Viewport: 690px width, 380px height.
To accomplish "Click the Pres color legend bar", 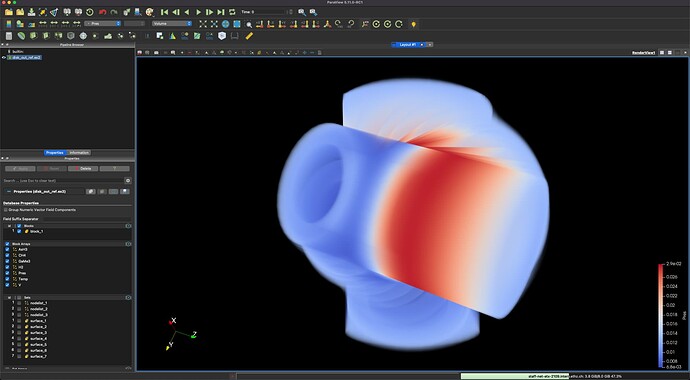I will click(661, 315).
